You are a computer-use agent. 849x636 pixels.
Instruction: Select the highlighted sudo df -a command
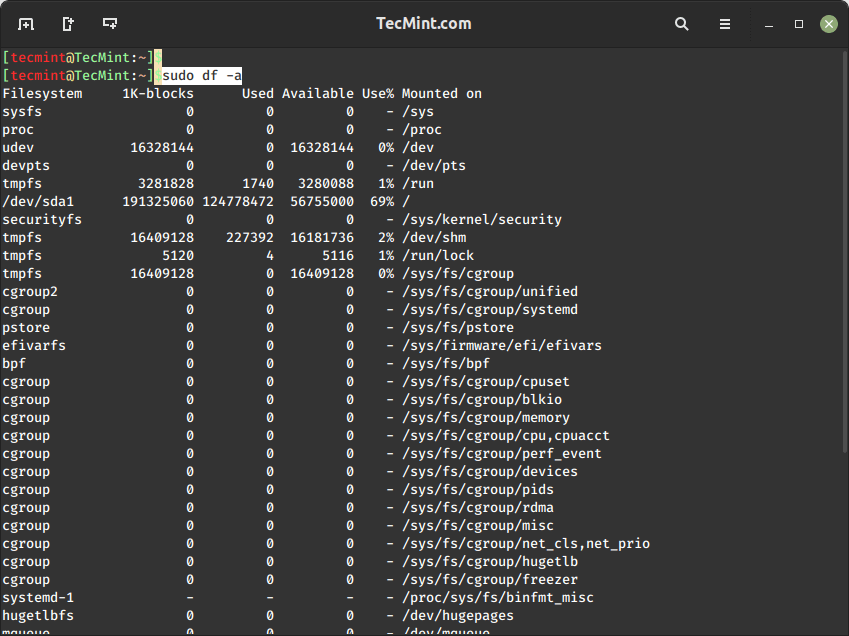point(199,75)
